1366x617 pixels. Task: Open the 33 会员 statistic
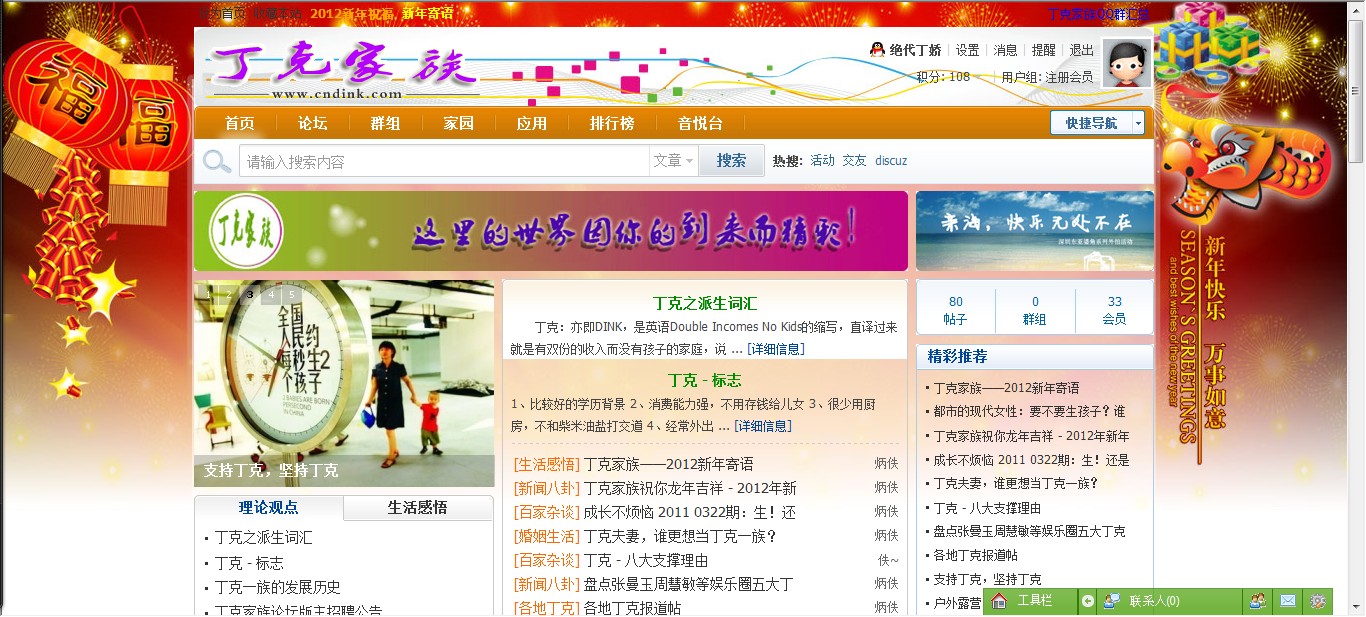point(1114,310)
